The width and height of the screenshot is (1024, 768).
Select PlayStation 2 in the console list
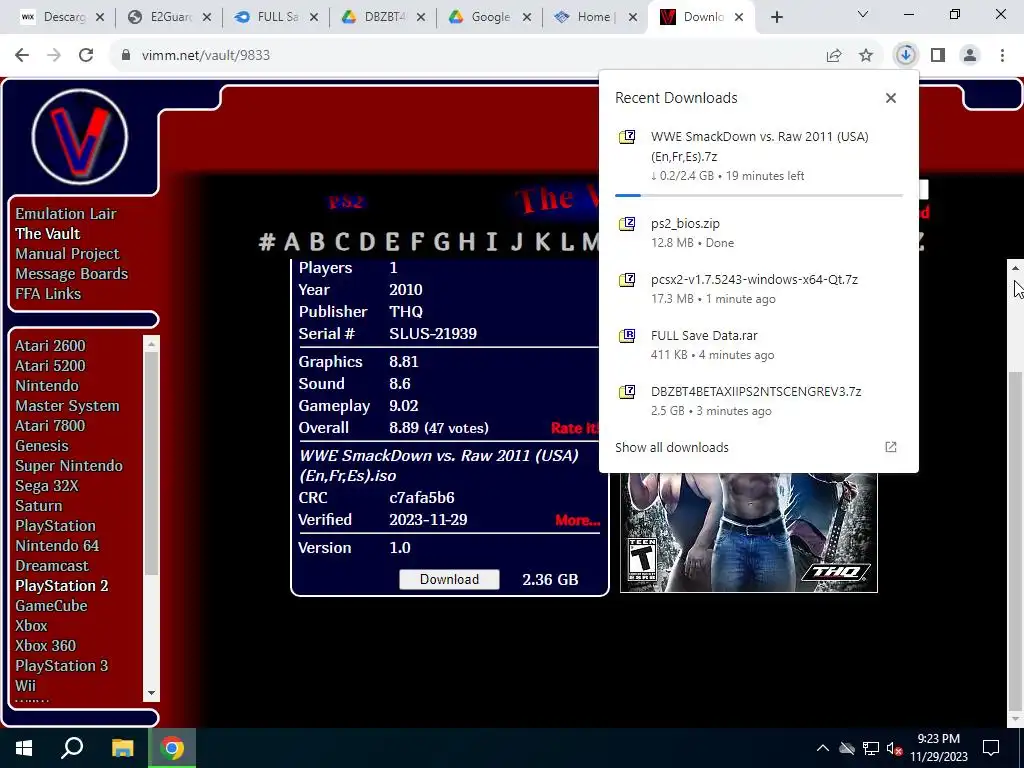coord(62,586)
